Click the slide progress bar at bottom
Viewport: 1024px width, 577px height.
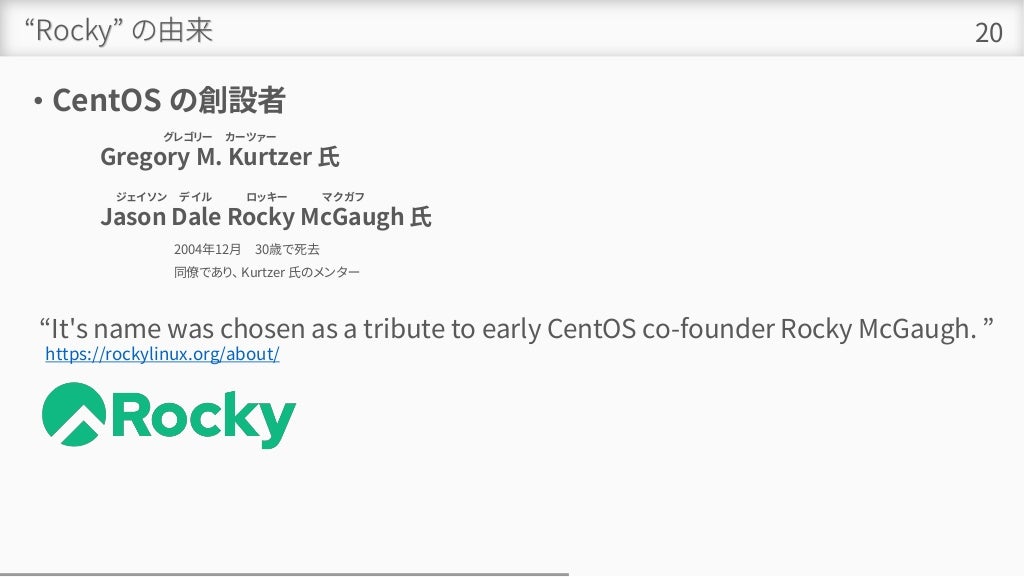pos(284,574)
